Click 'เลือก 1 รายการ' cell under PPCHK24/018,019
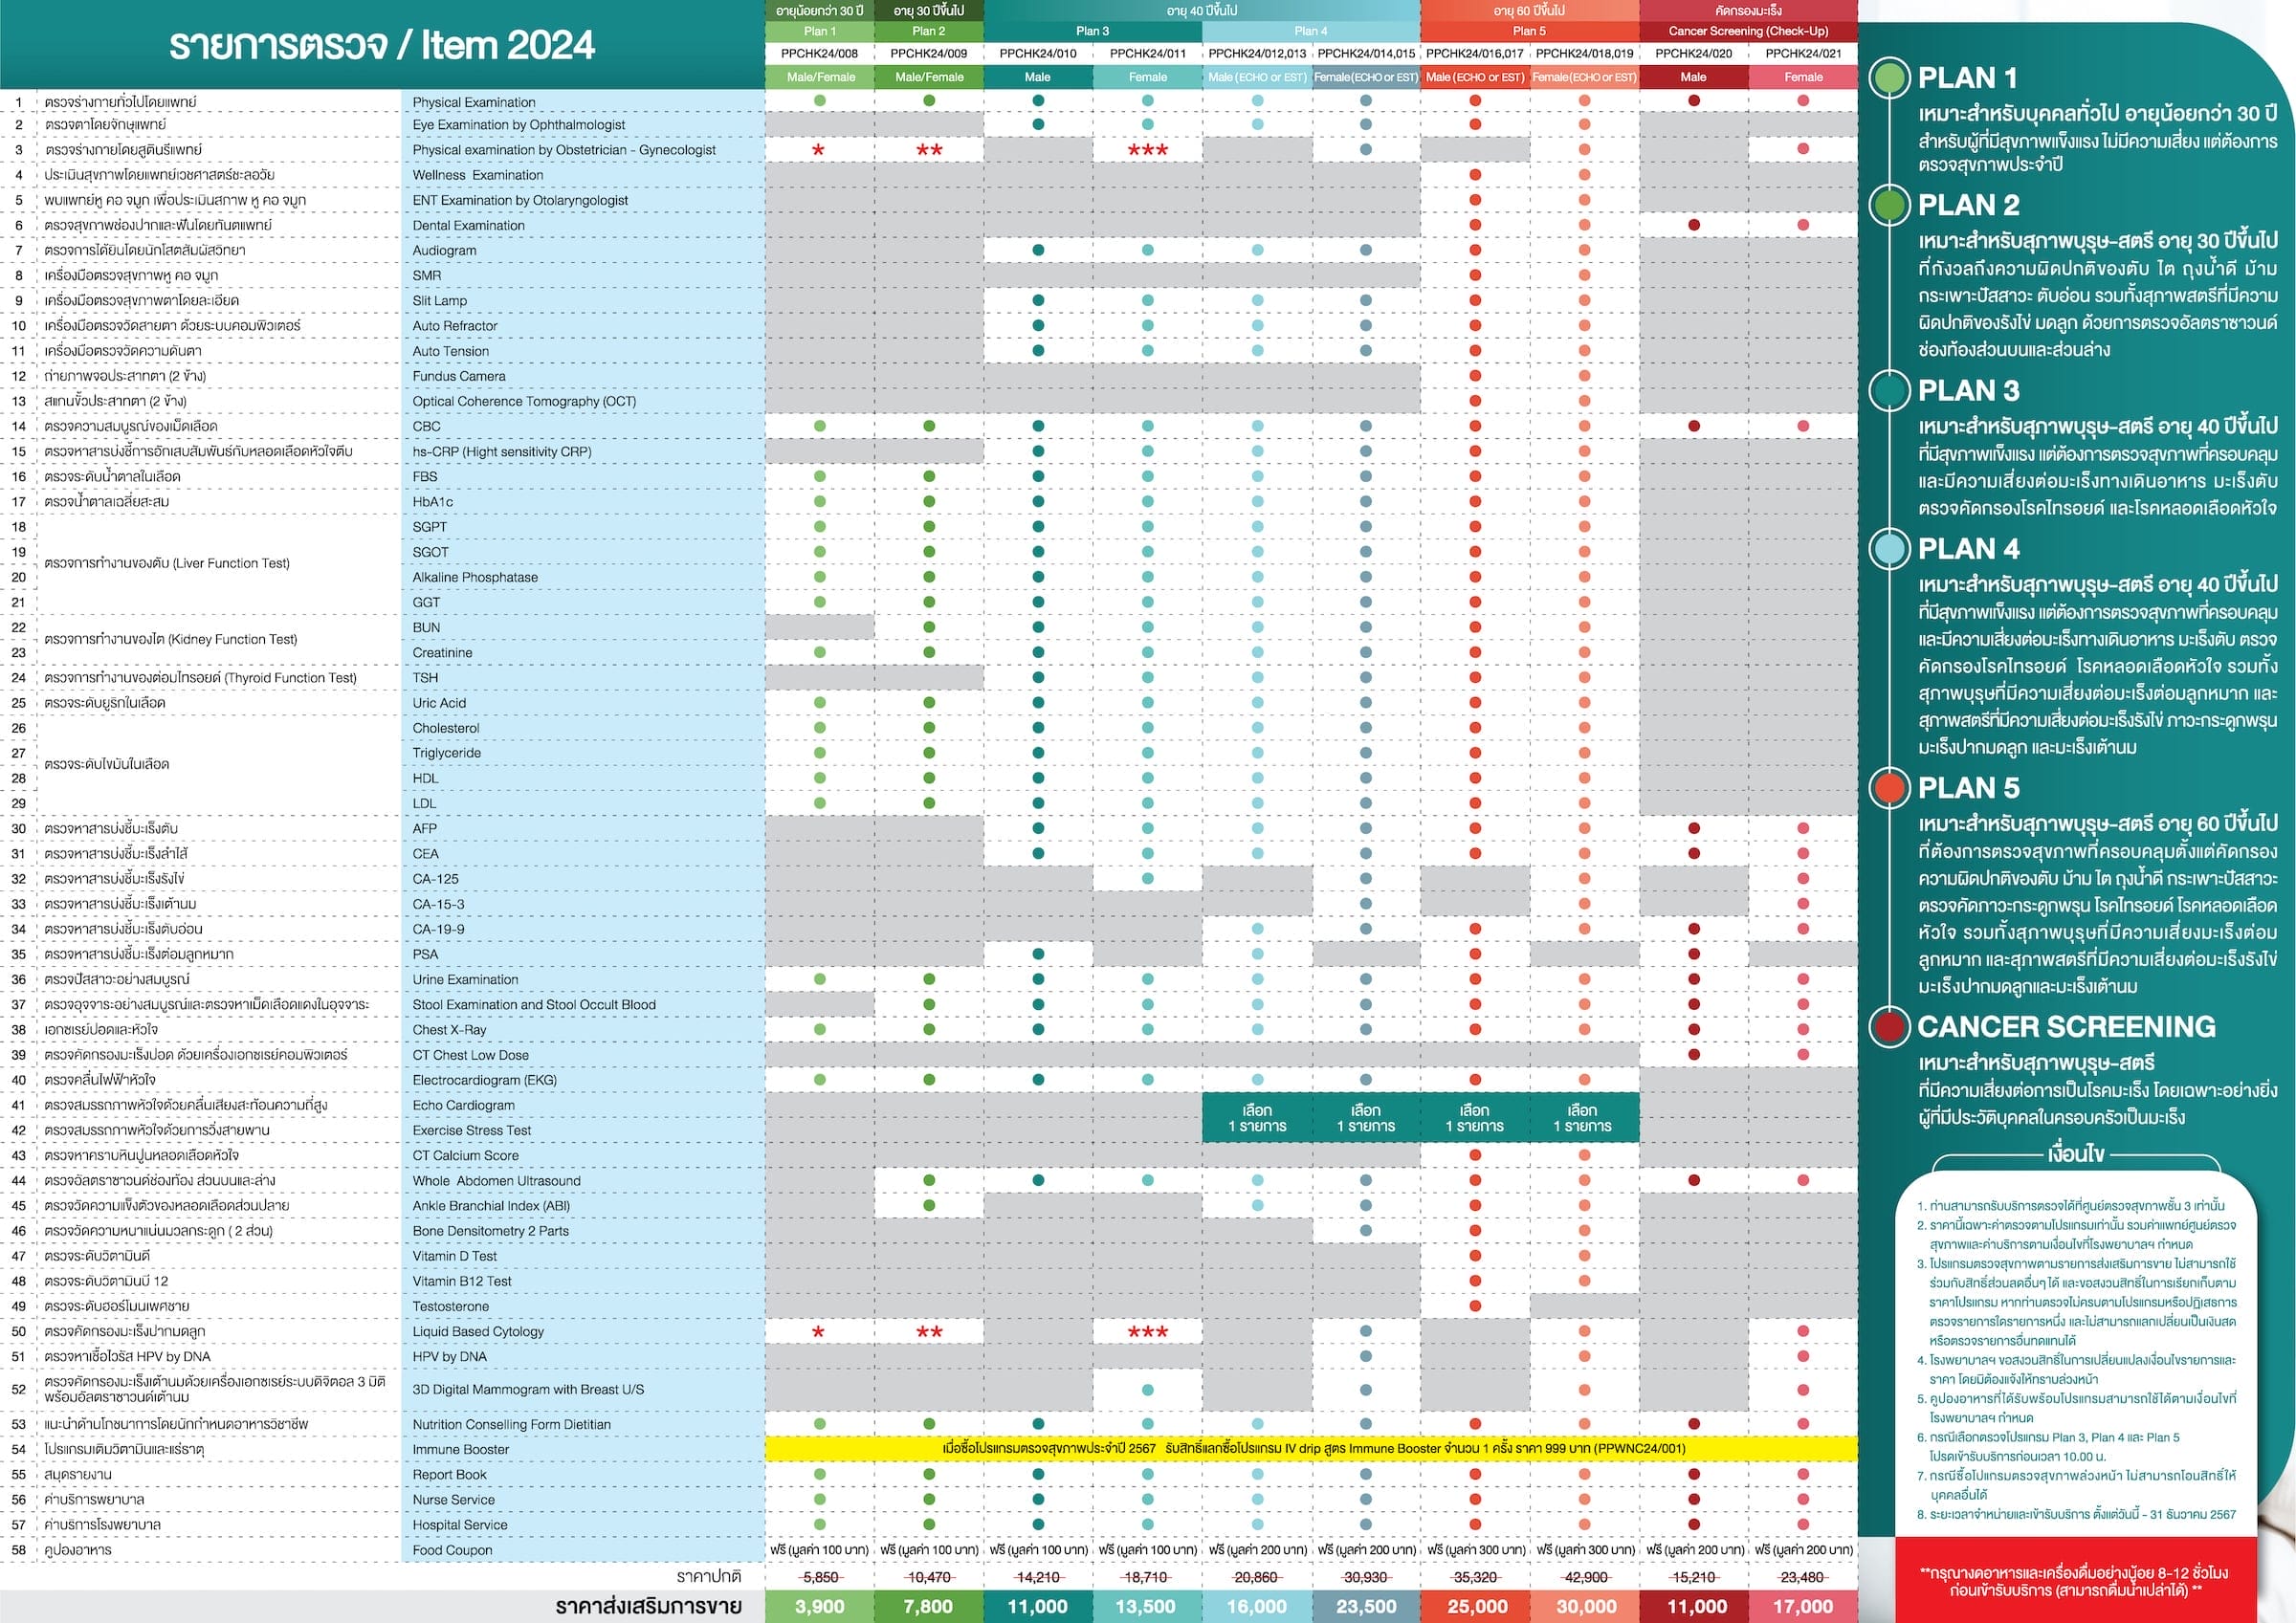 click(1583, 1118)
